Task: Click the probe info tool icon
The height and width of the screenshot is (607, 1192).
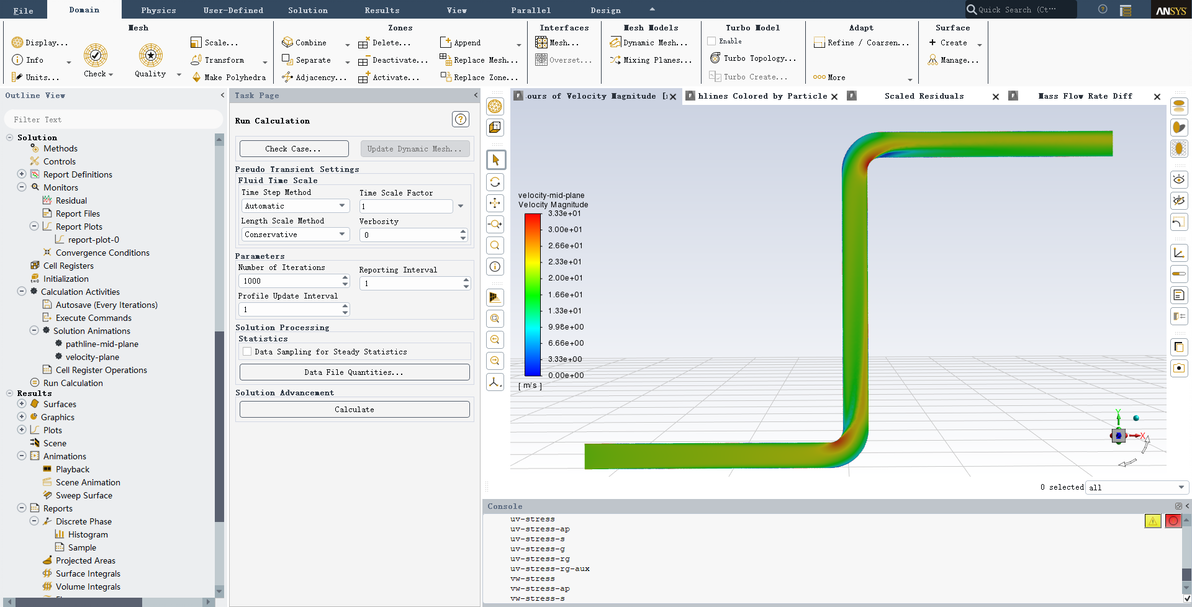Action: pyautogui.click(x=495, y=267)
